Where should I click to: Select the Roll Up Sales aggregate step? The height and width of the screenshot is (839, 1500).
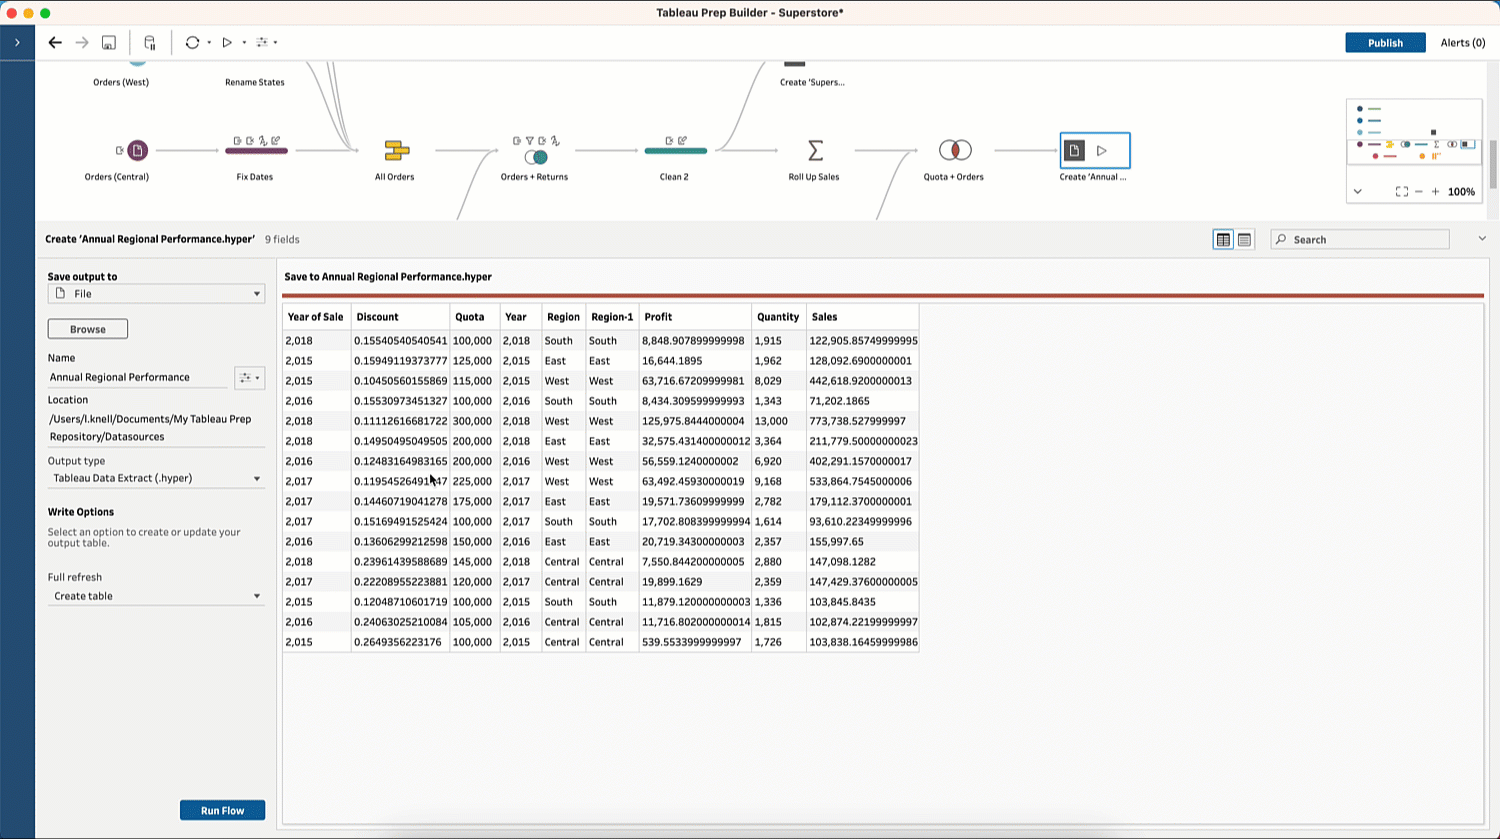coord(815,150)
